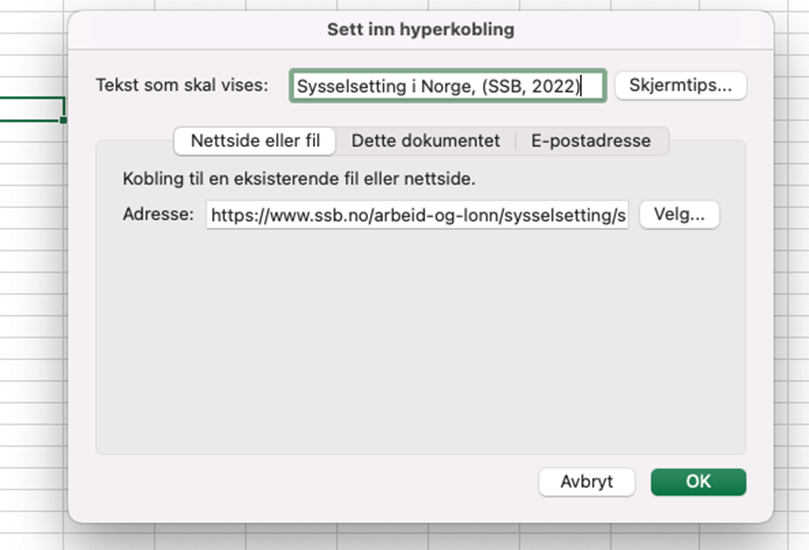Confirm the hyperlink with OK
This screenshot has height=550, width=809.
(x=698, y=481)
